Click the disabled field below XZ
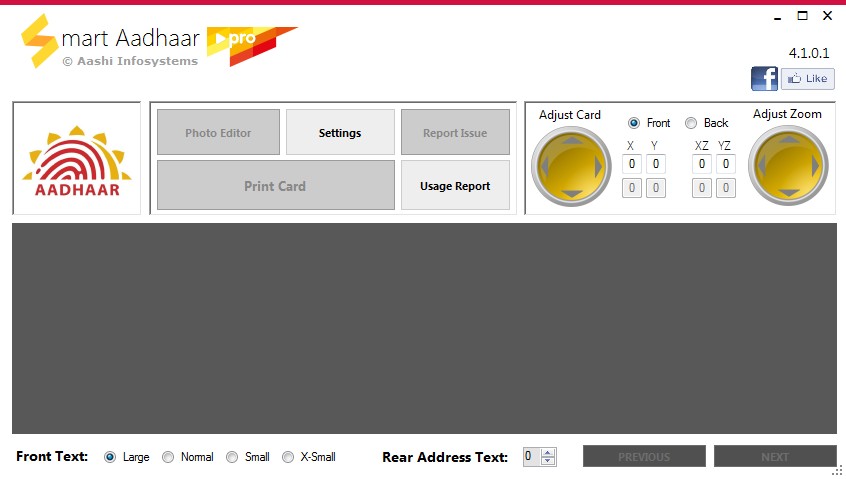Image resolution: width=846 pixels, height=479 pixels. pyautogui.click(x=701, y=188)
